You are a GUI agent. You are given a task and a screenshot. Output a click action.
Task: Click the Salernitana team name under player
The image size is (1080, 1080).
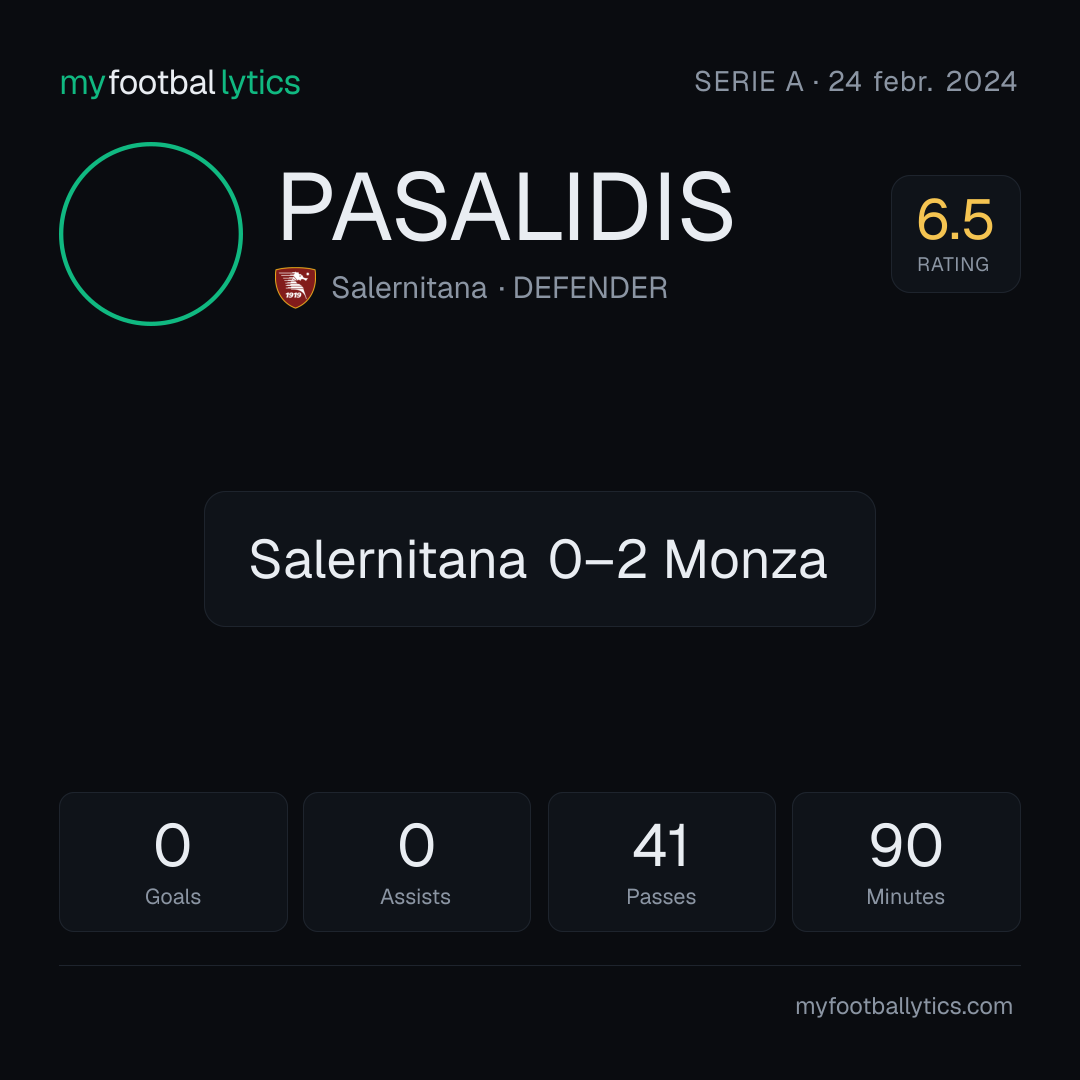click(409, 287)
